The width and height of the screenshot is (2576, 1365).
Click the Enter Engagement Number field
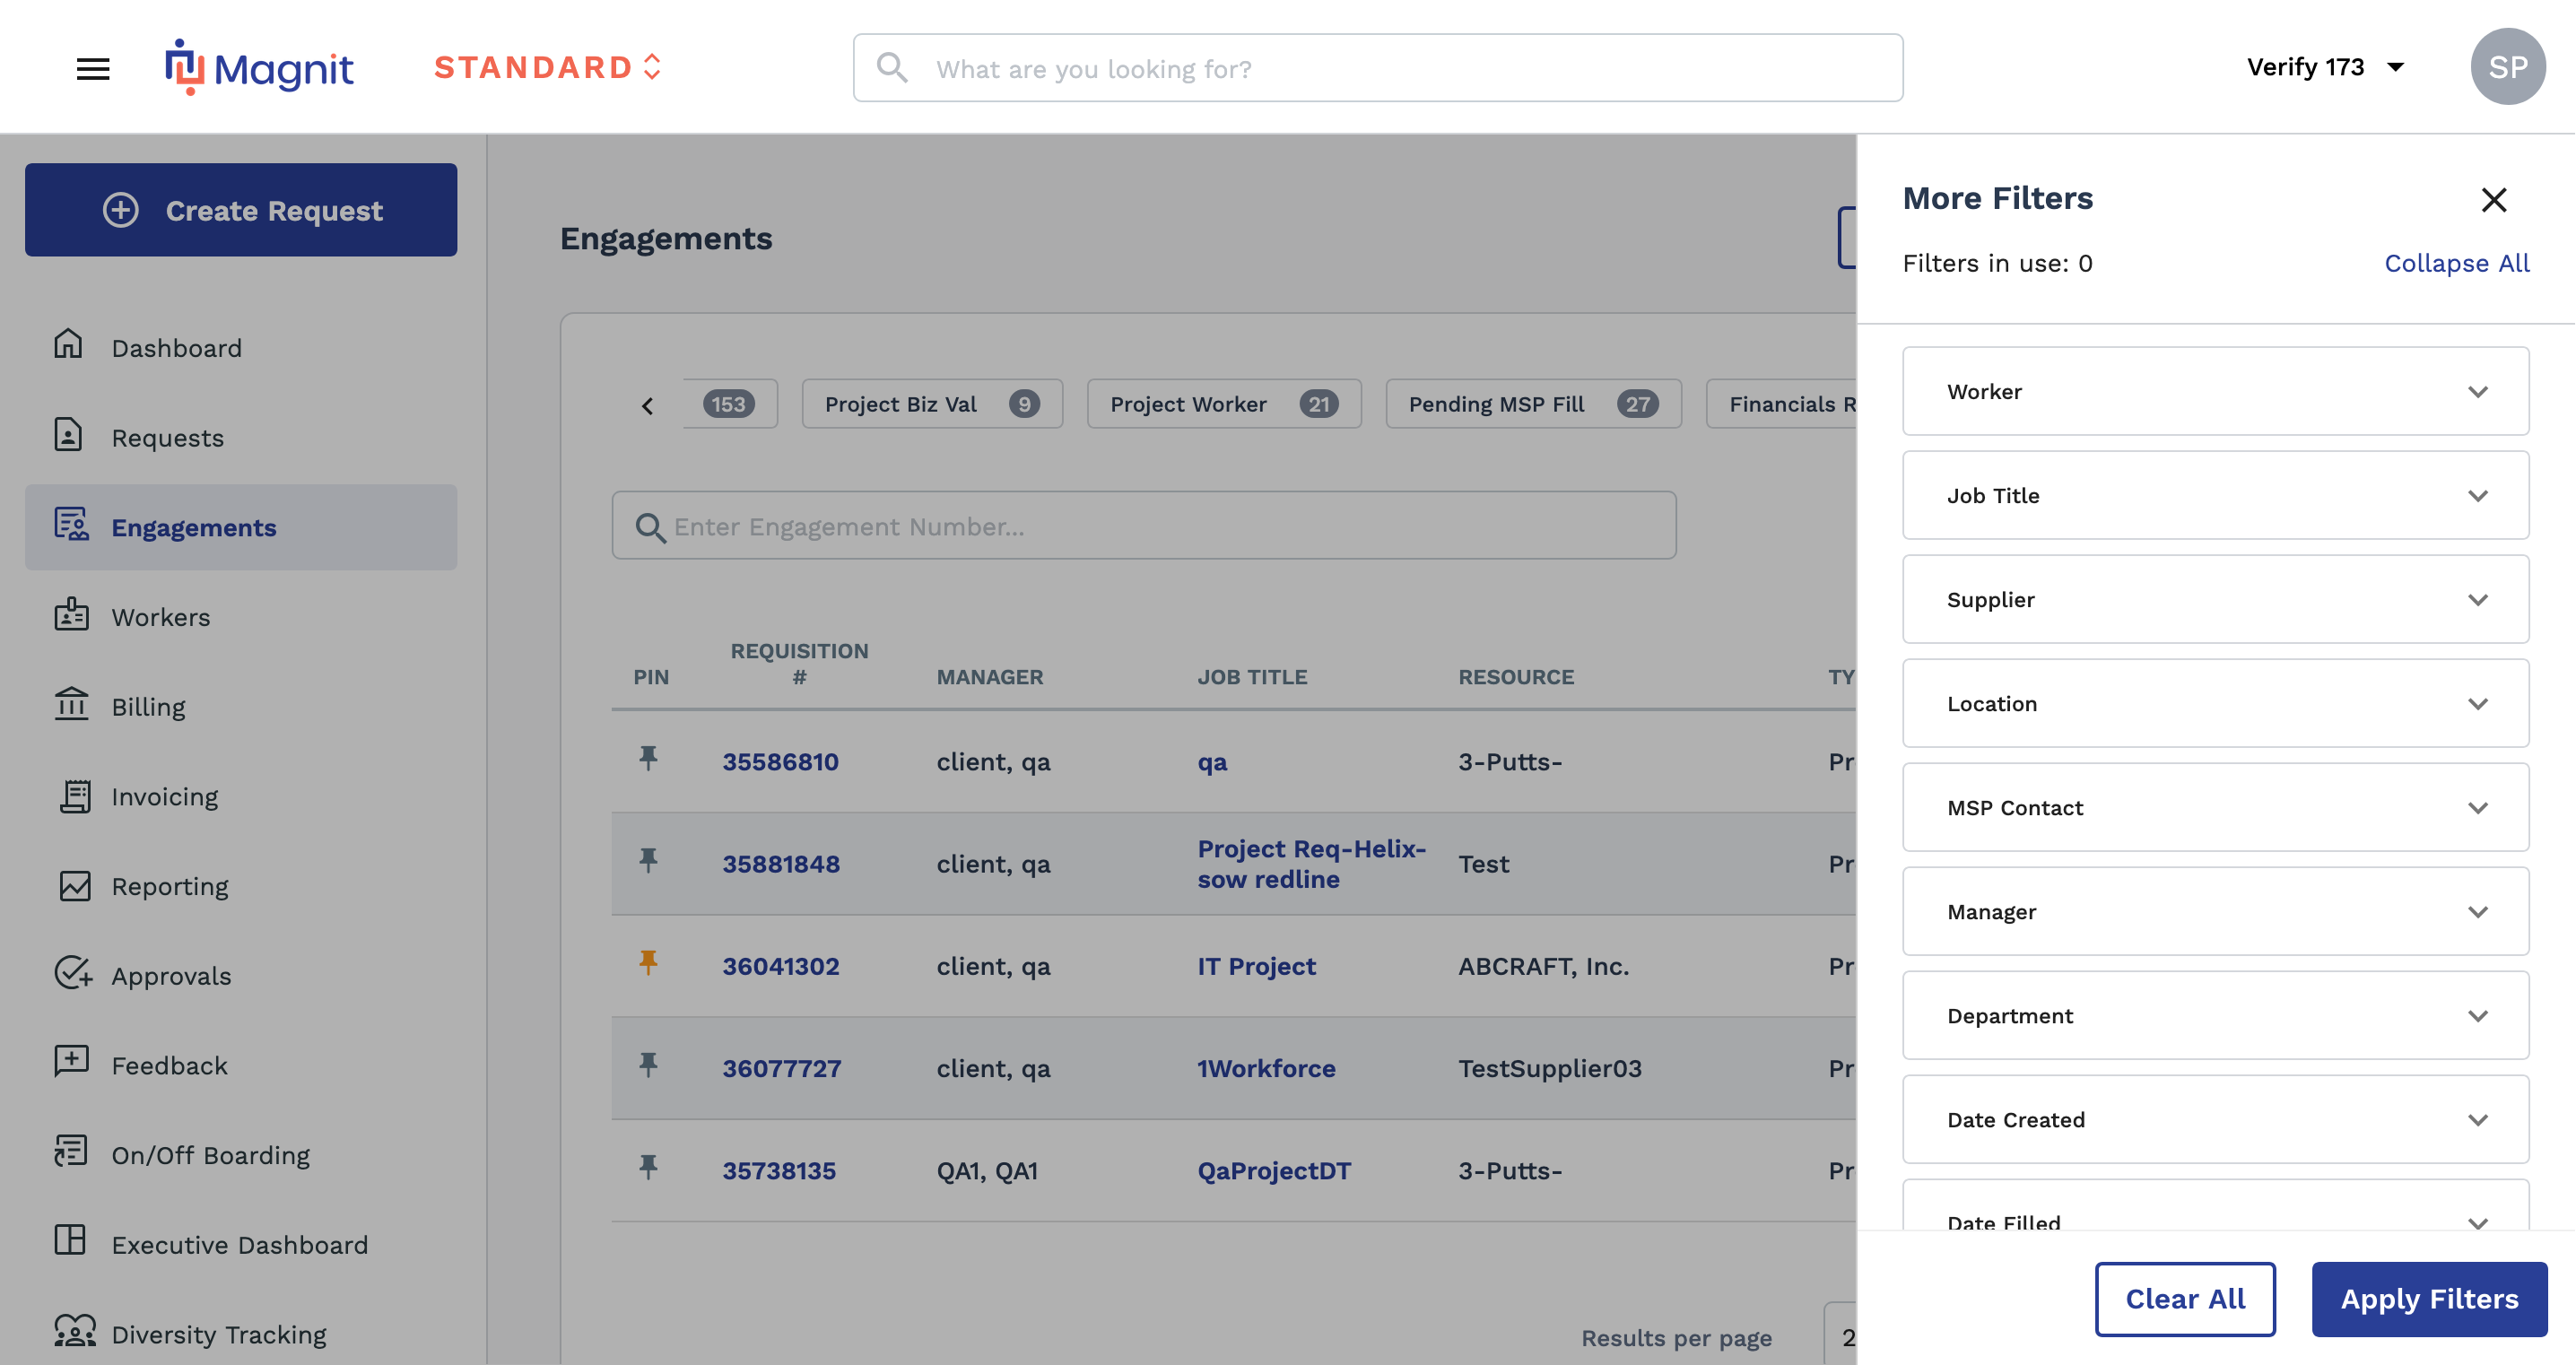click(1143, 525)
